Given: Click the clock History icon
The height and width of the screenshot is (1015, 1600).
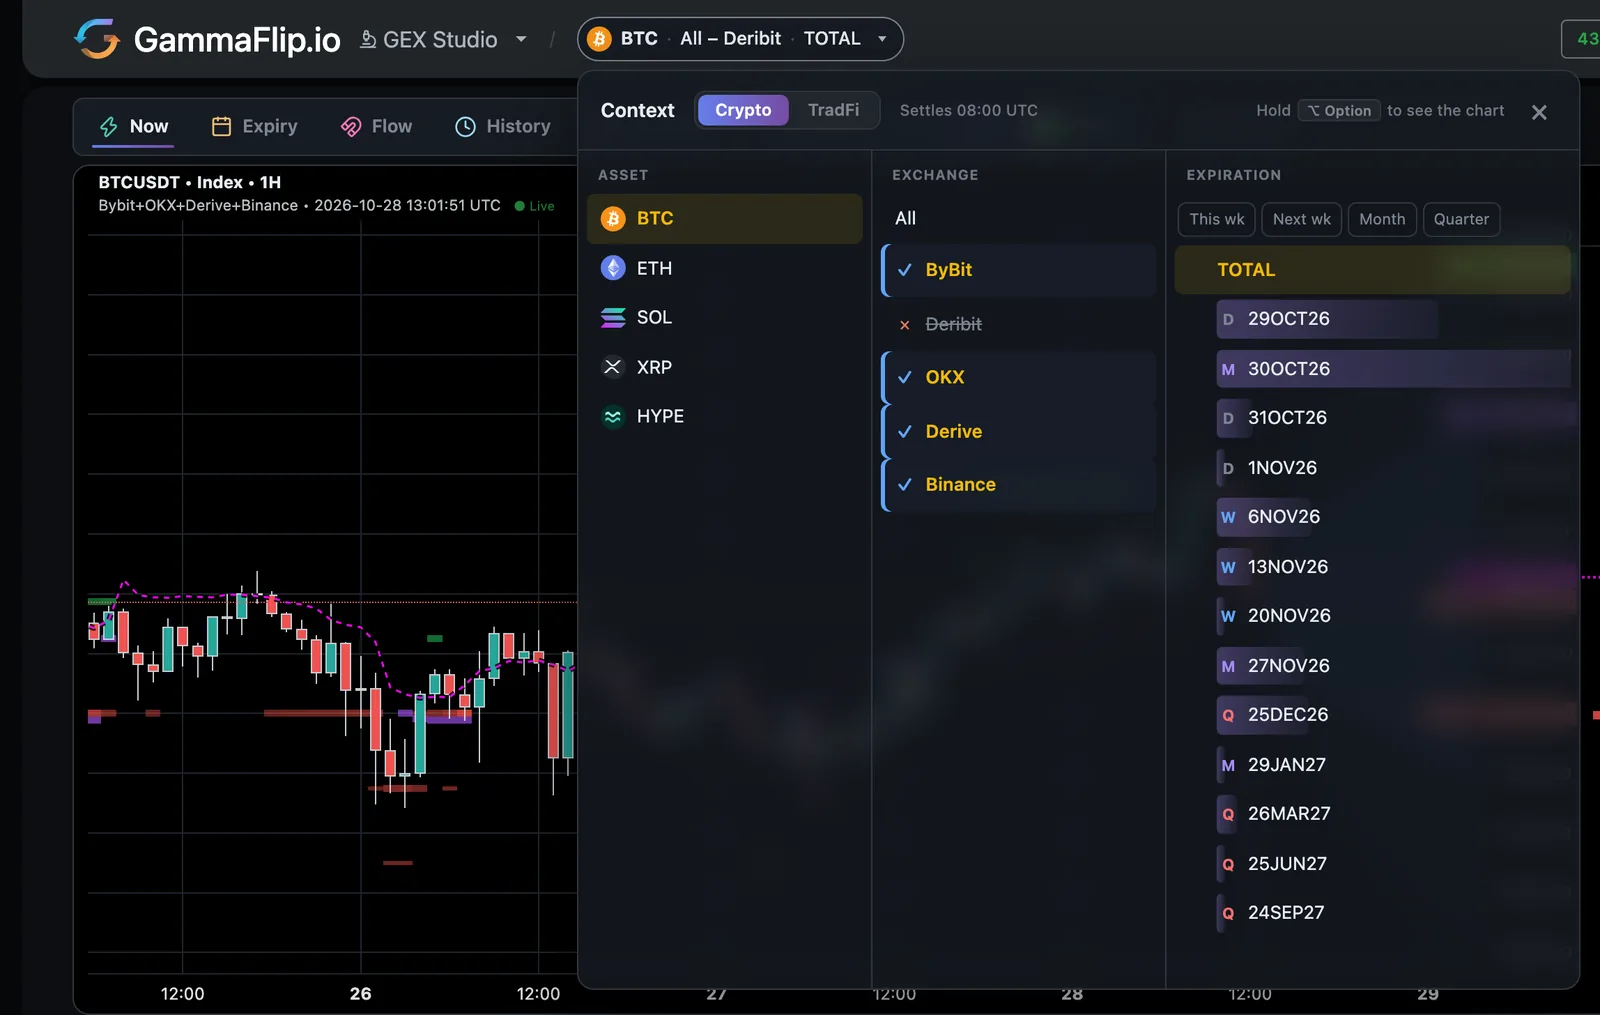Looking at the screenshot, I should coord(465,126).
